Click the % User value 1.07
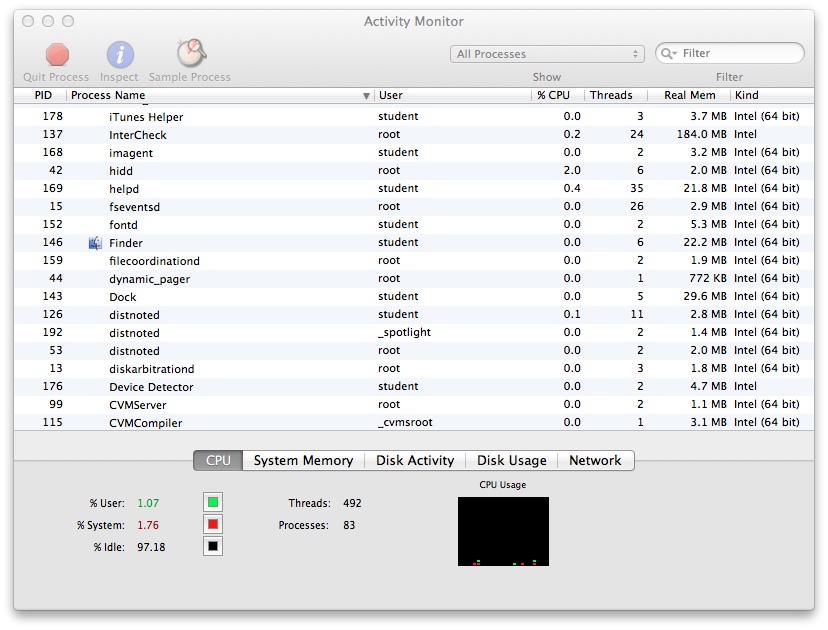Screen dimensions: 828x630 [x=148, y=503]
